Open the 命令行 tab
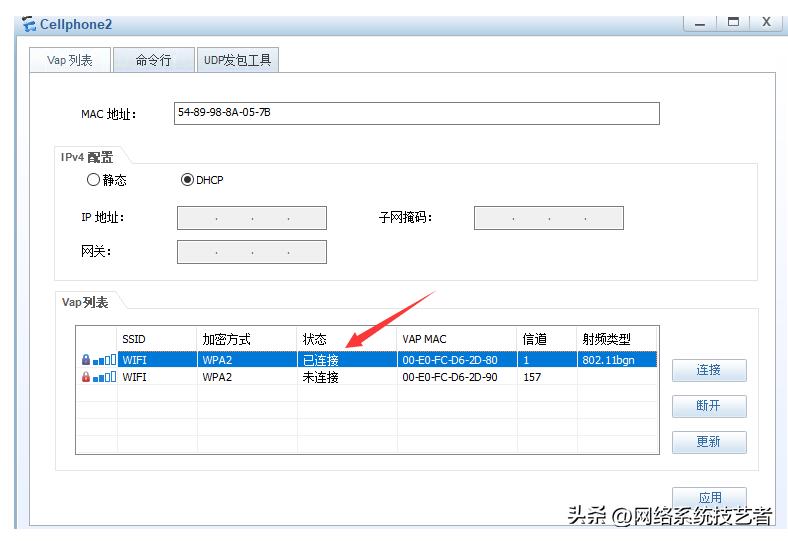The image size is (788, 541). click(153, 60)
